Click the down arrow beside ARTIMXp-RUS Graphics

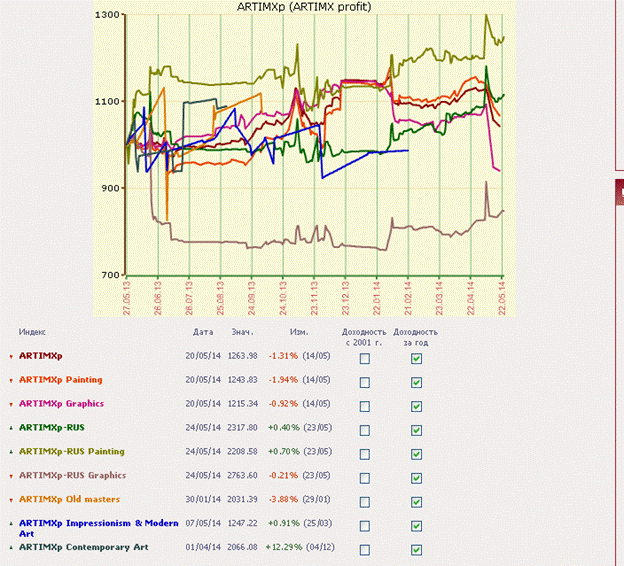11,476
